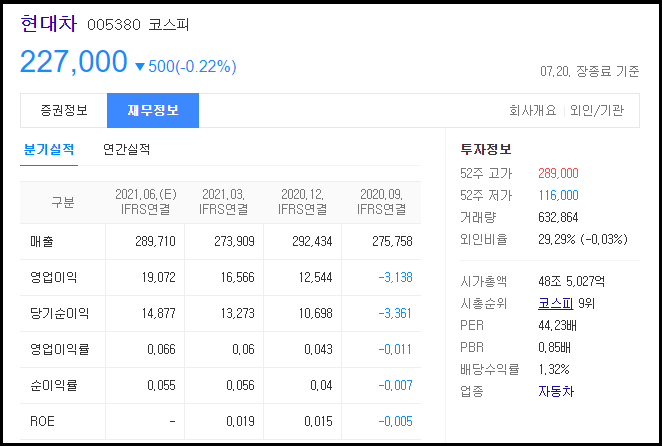Click the 2021.06.(E) column header
The height and width of the screenshot is (446, 662).
(x=146, y=202)
